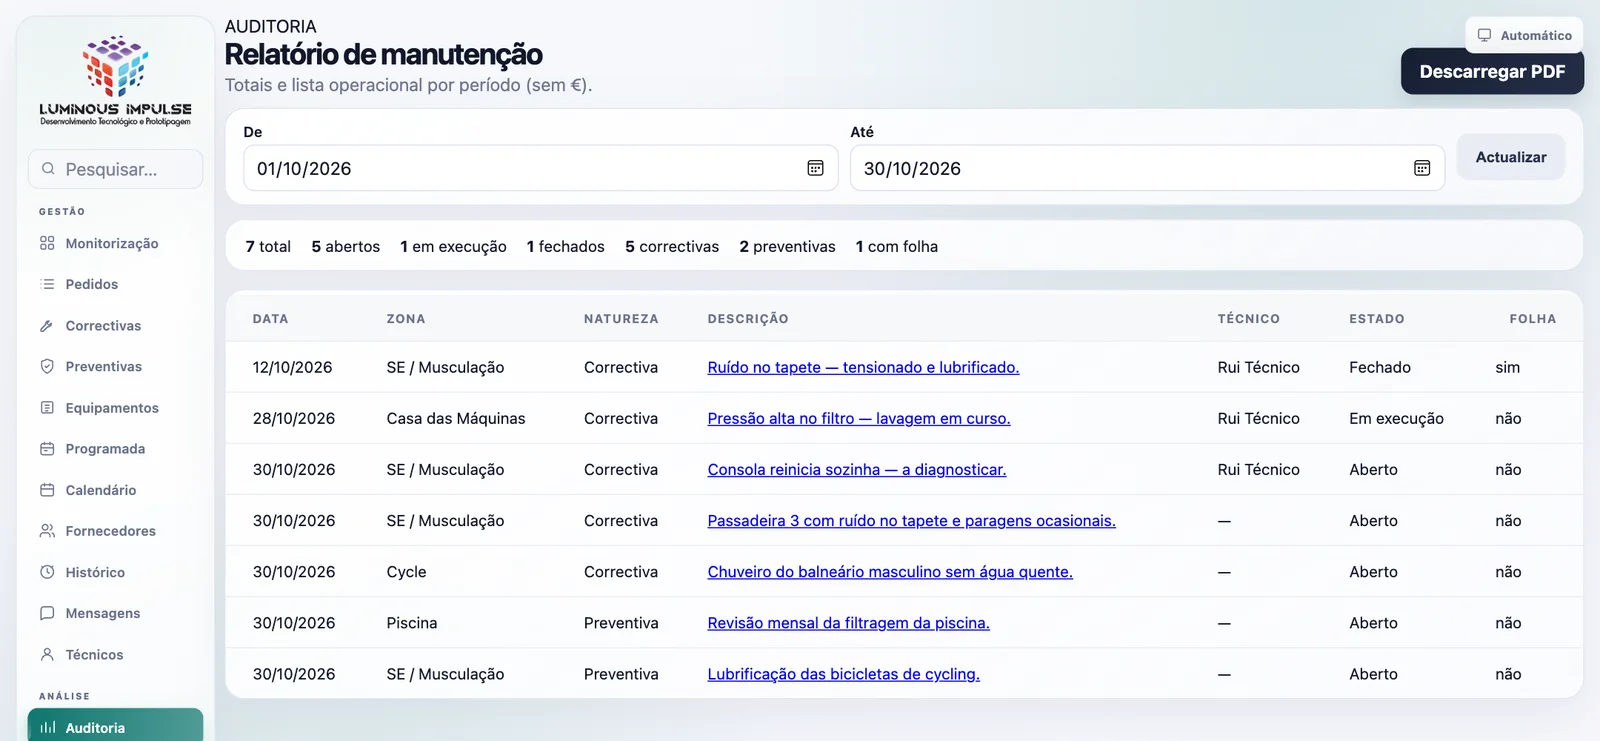Go to Fornecedores menu item
This screenshot has height=741, width=1600.
115,531
